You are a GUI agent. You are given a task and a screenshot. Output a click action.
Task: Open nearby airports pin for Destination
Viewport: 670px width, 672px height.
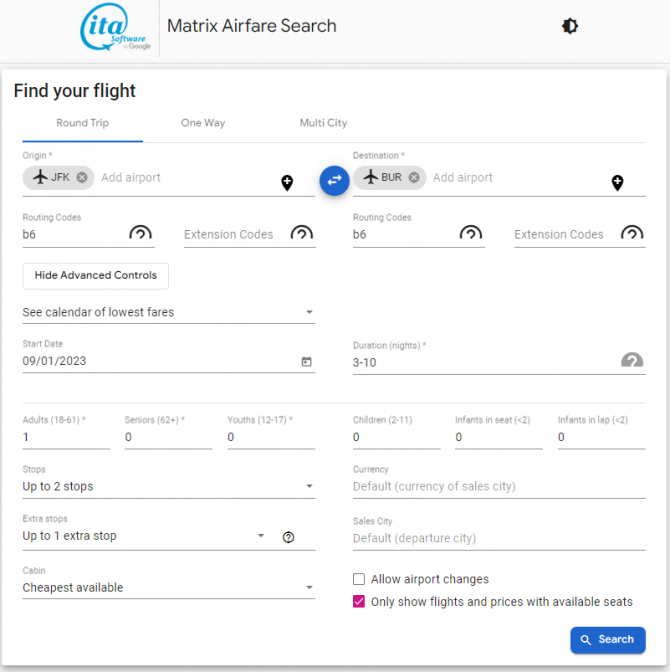[x=617, y=182]
